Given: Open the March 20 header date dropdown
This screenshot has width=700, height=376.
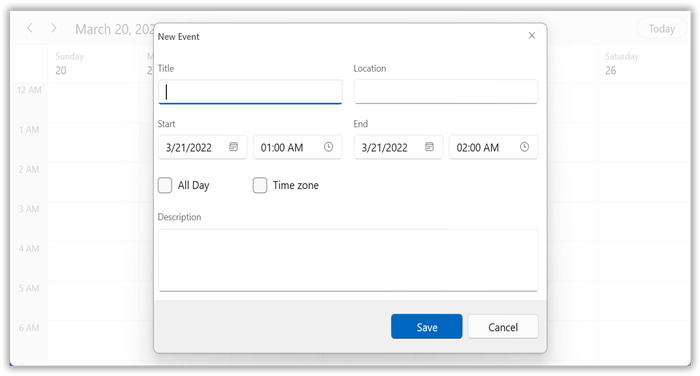Looking at the screenshot, I should click(x=115, y=29).
